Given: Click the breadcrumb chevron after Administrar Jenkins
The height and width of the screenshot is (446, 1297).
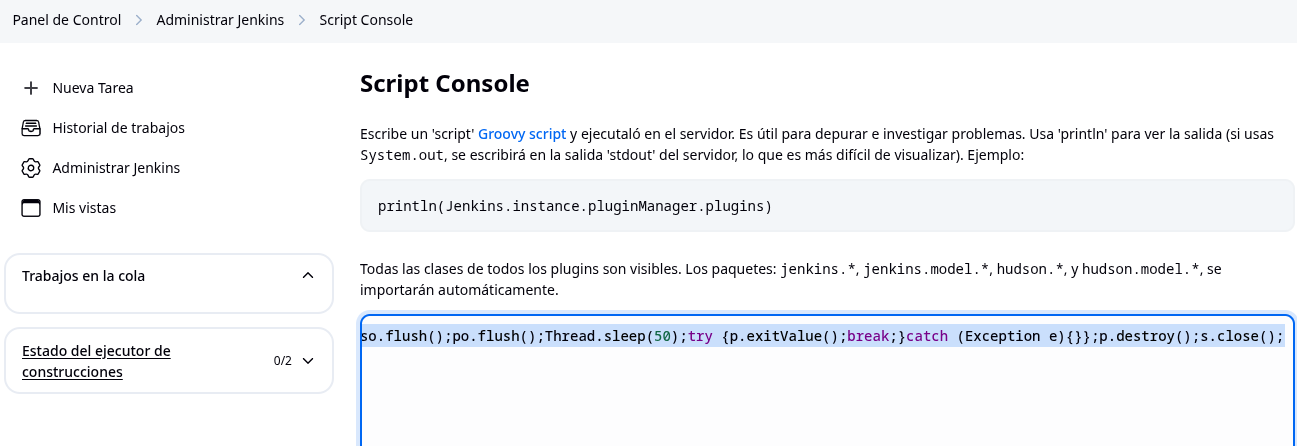Looking at the screenshot, I should pyautogui.click(x=301, y=20).
